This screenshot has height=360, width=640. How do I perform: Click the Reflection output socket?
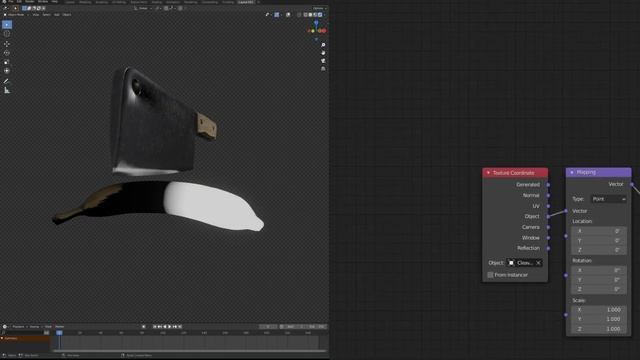tap(548, 248)
